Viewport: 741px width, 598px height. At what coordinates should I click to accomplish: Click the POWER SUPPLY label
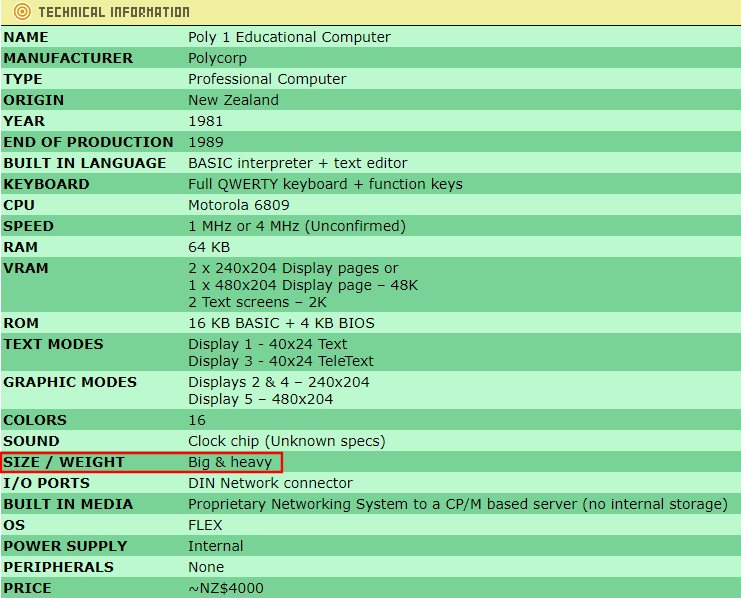click(65, 546)
